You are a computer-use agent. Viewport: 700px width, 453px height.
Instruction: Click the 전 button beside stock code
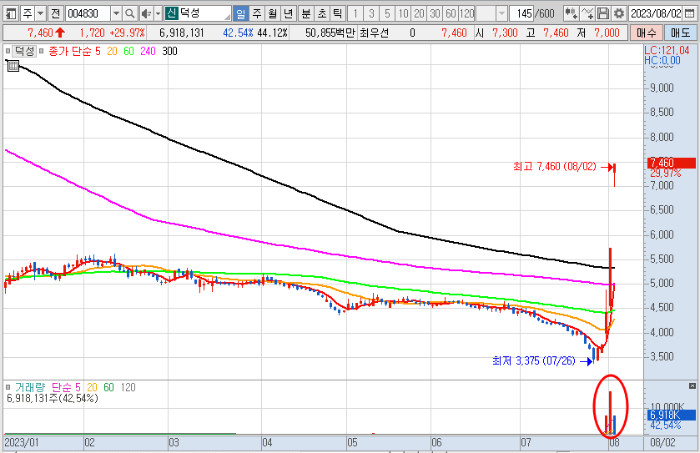point(55,14)
